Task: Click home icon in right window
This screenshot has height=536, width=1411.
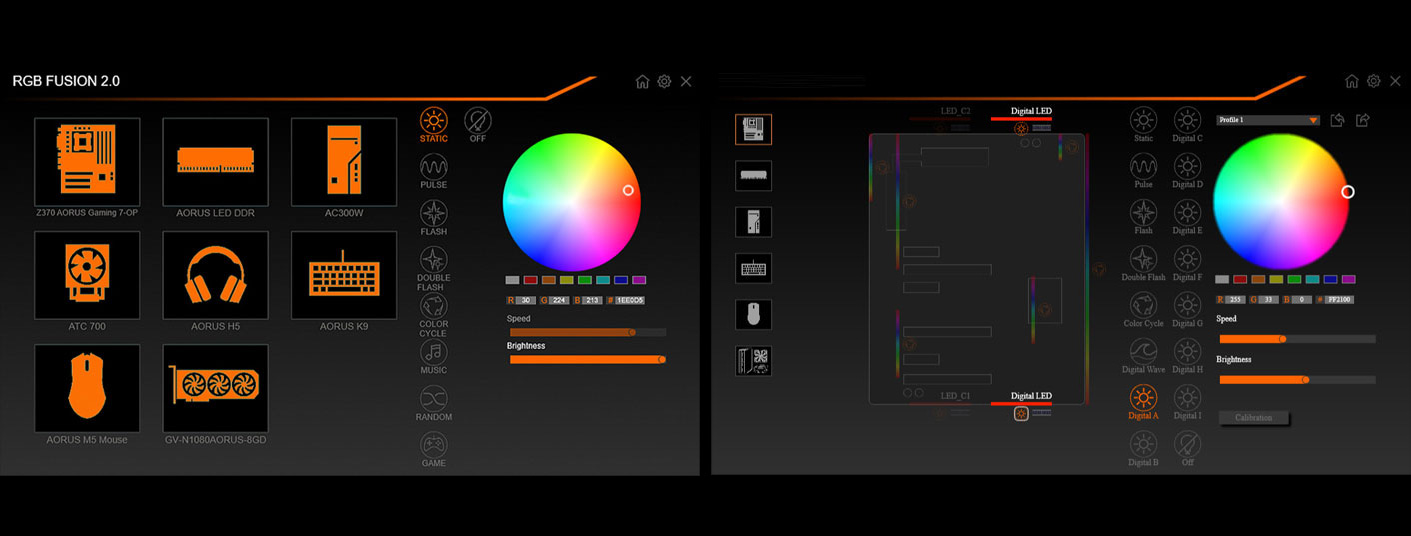Action: click(1352, 81)
